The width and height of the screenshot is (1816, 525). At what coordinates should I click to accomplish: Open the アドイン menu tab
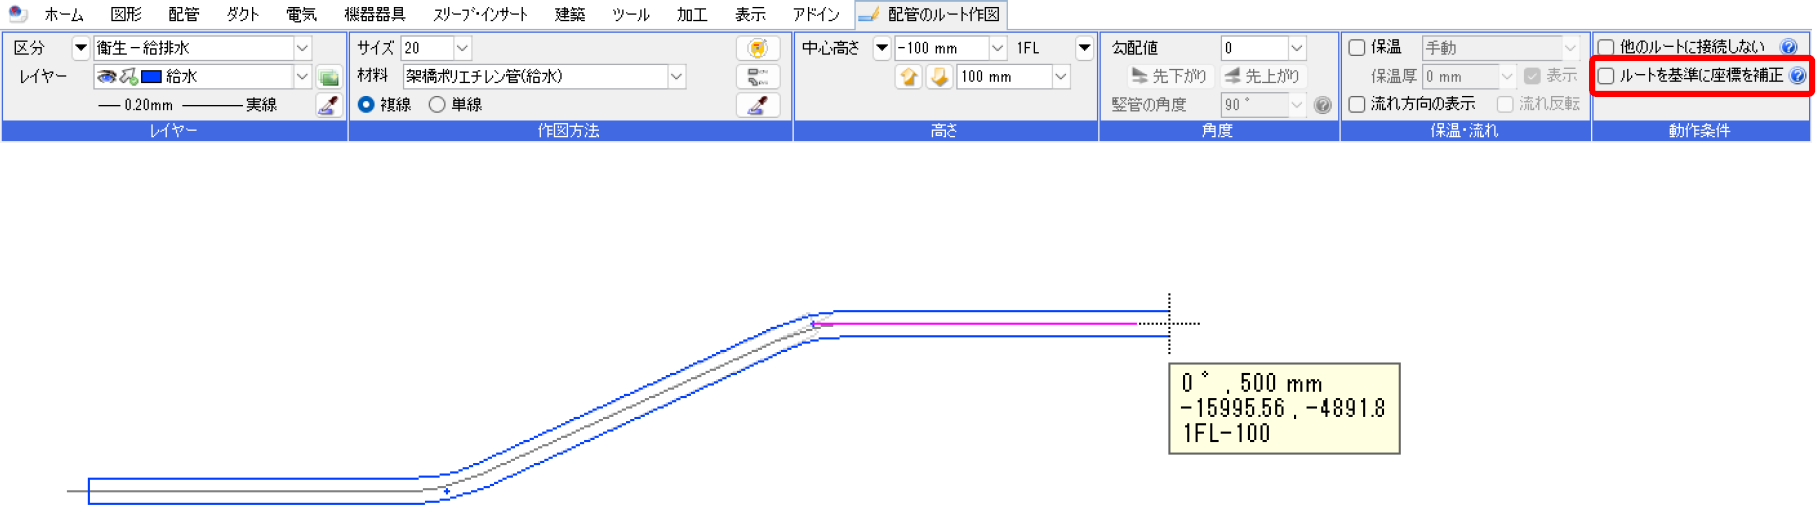click(x=816, y=14)
